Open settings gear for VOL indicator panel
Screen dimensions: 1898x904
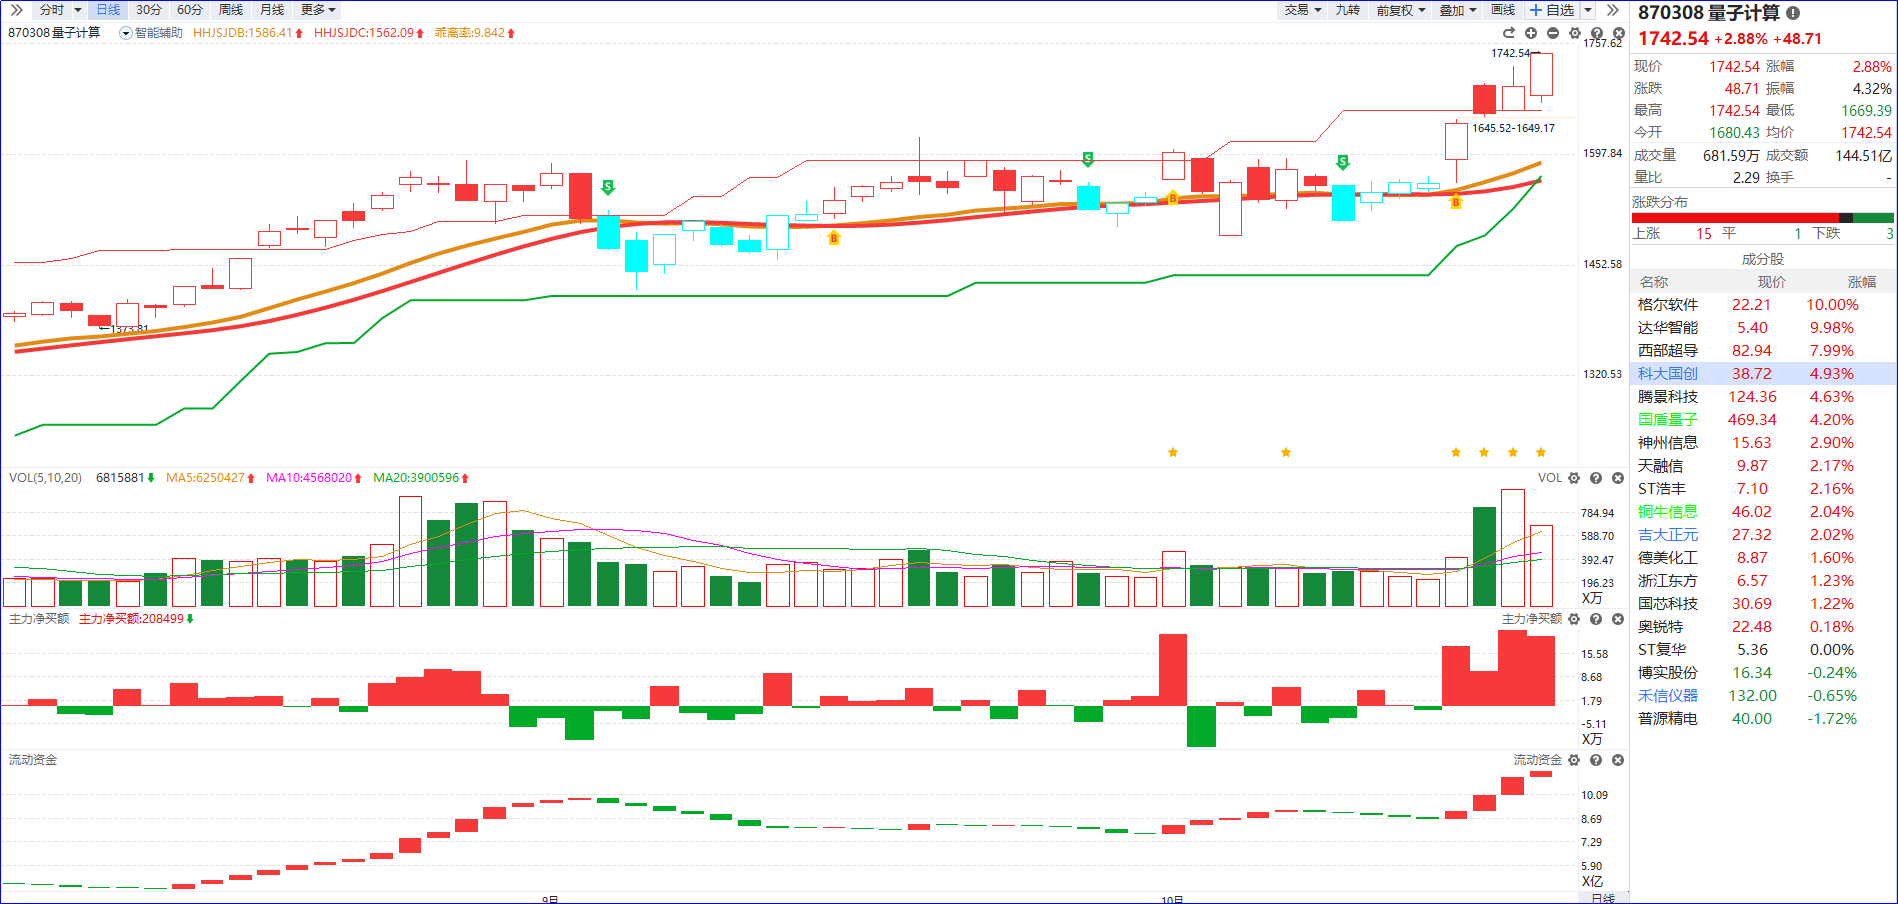tap(1574, 478)
